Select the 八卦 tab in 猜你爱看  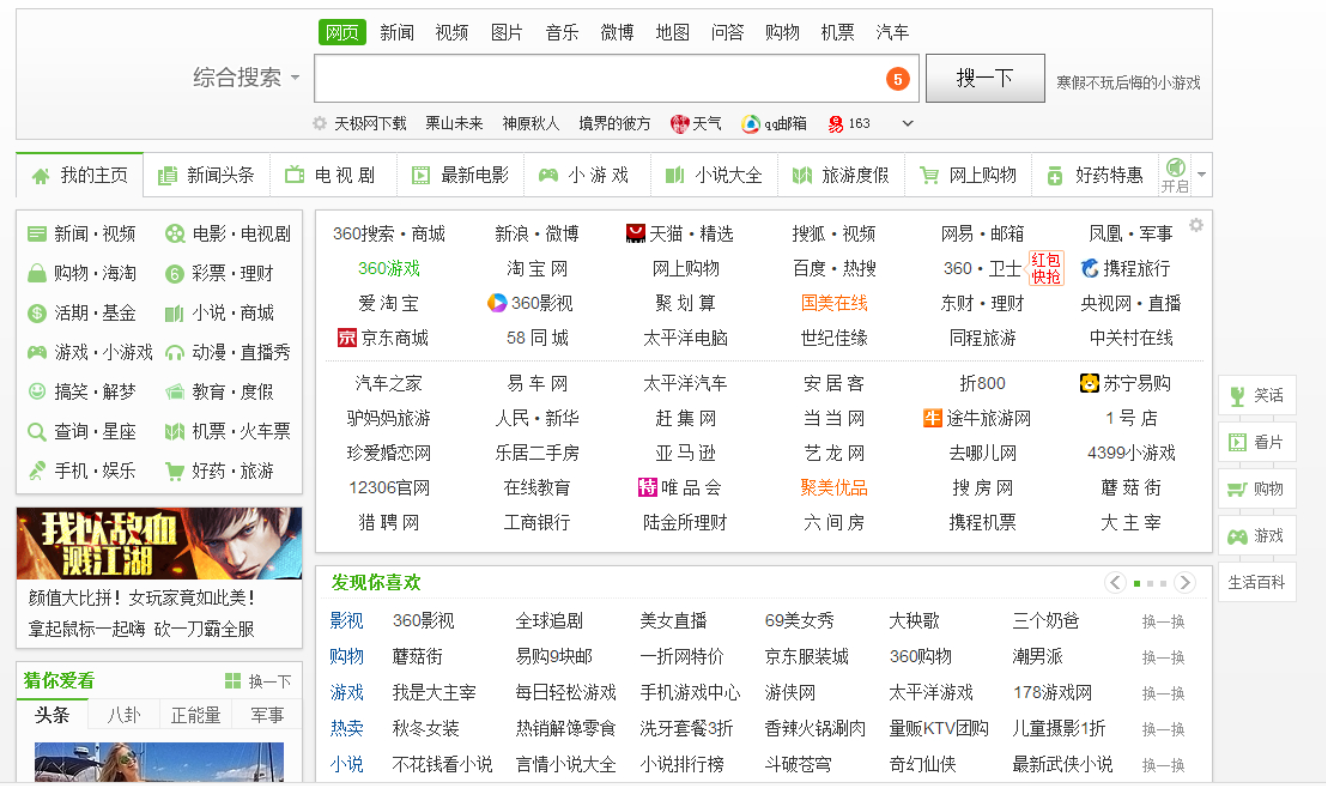coord(124,715)
